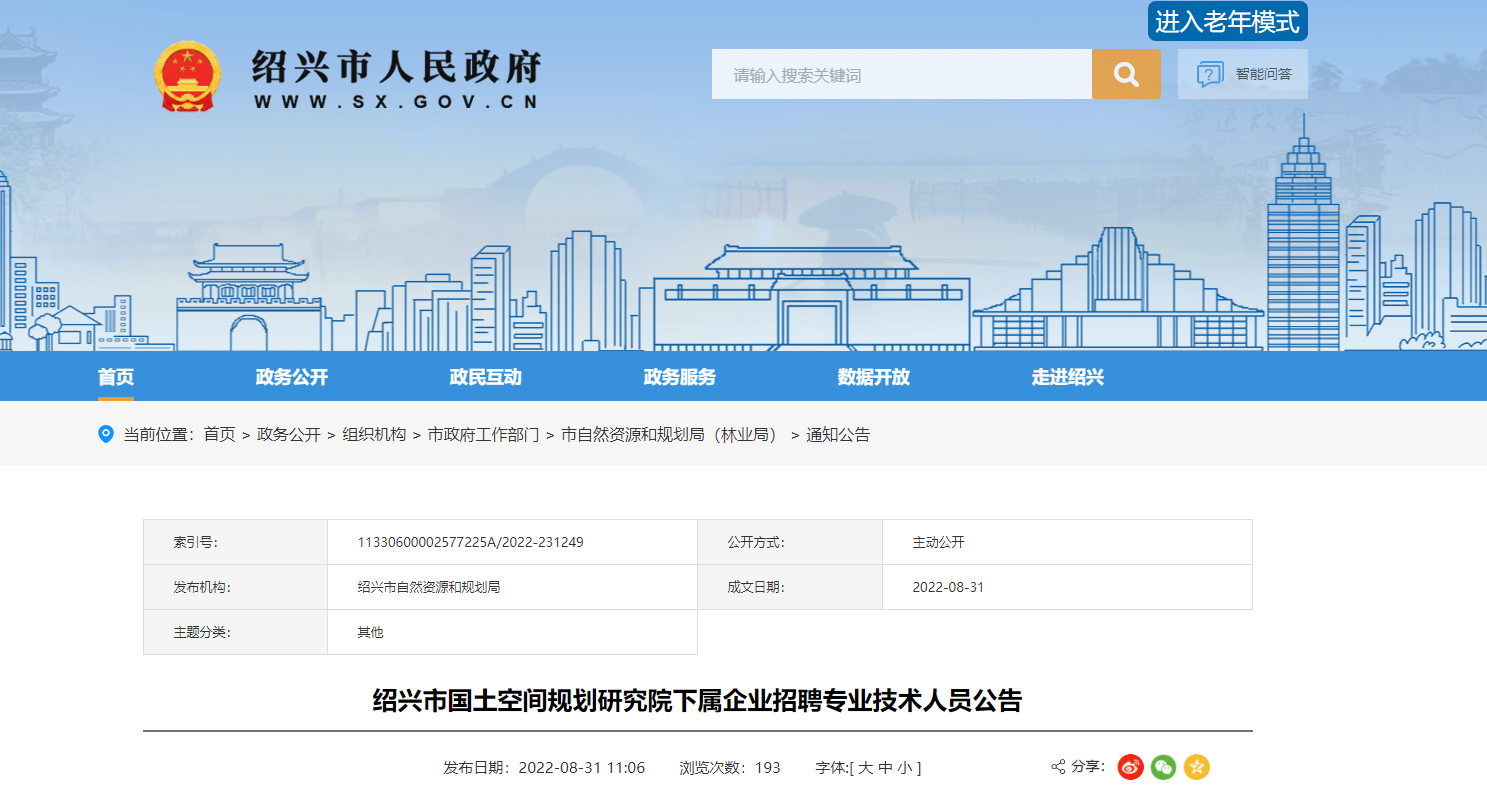Share the article via WeChat icon
Image resolution: width=1487 pixels, height=794 pixels.
[x=1163, y=767]
